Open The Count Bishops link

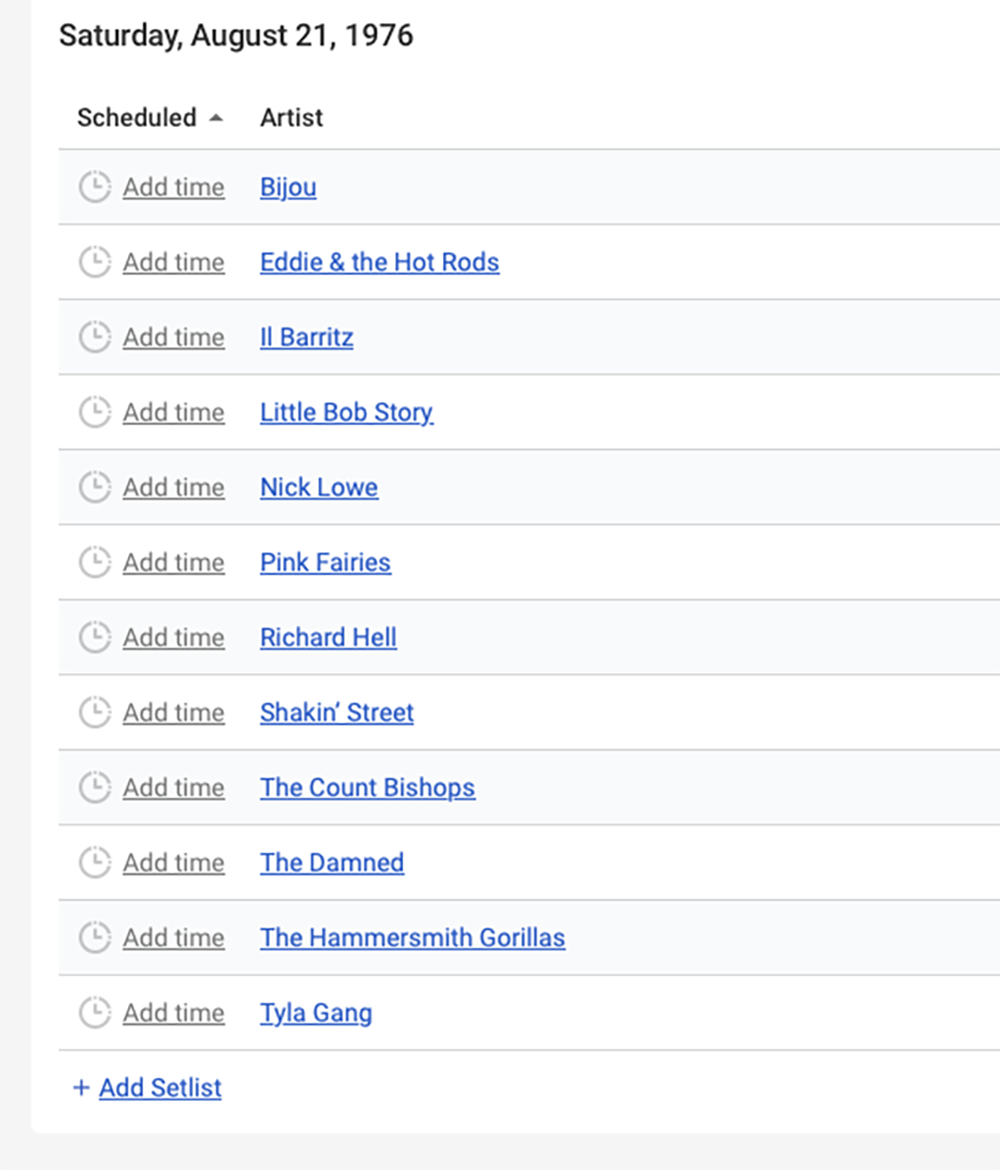[367, 787]
